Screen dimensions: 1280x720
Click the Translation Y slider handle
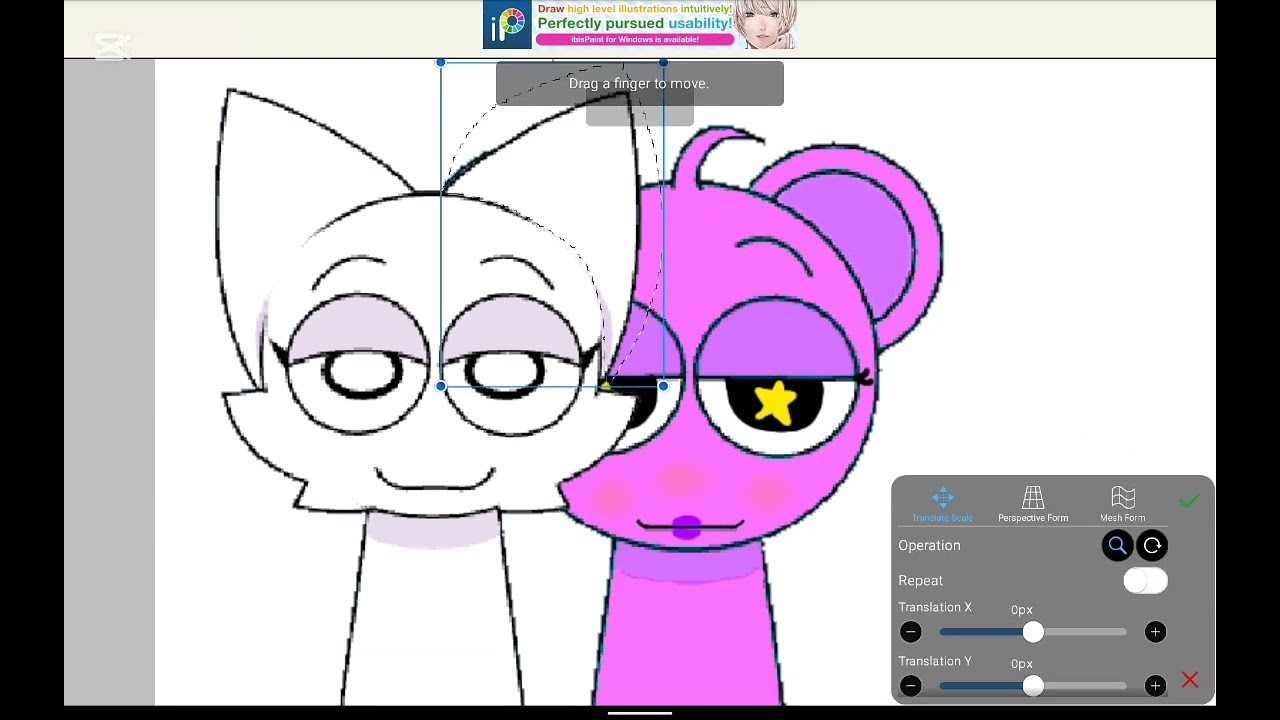tap(1033, 686)
